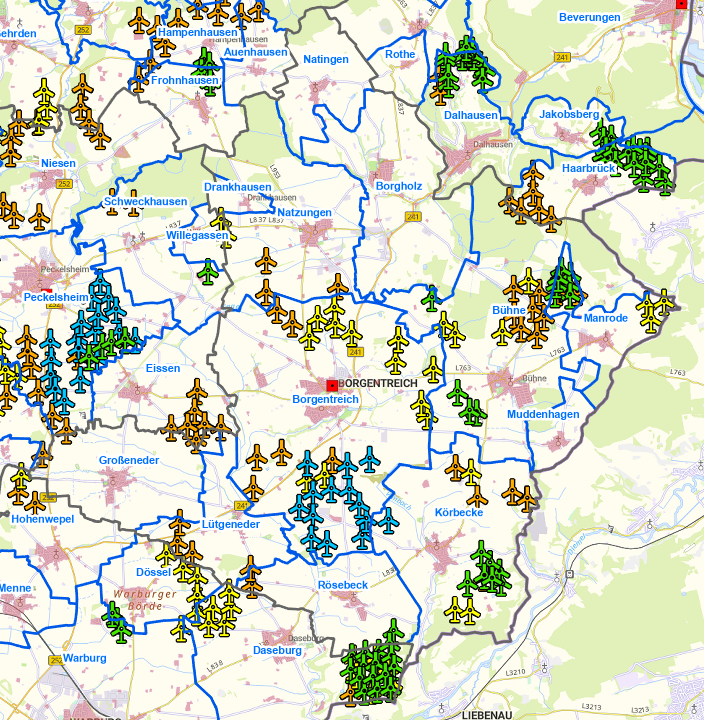Screen dimensions: 704x720
Task: Select the Hohenwepel label
Action: click(x=43, y=519)
